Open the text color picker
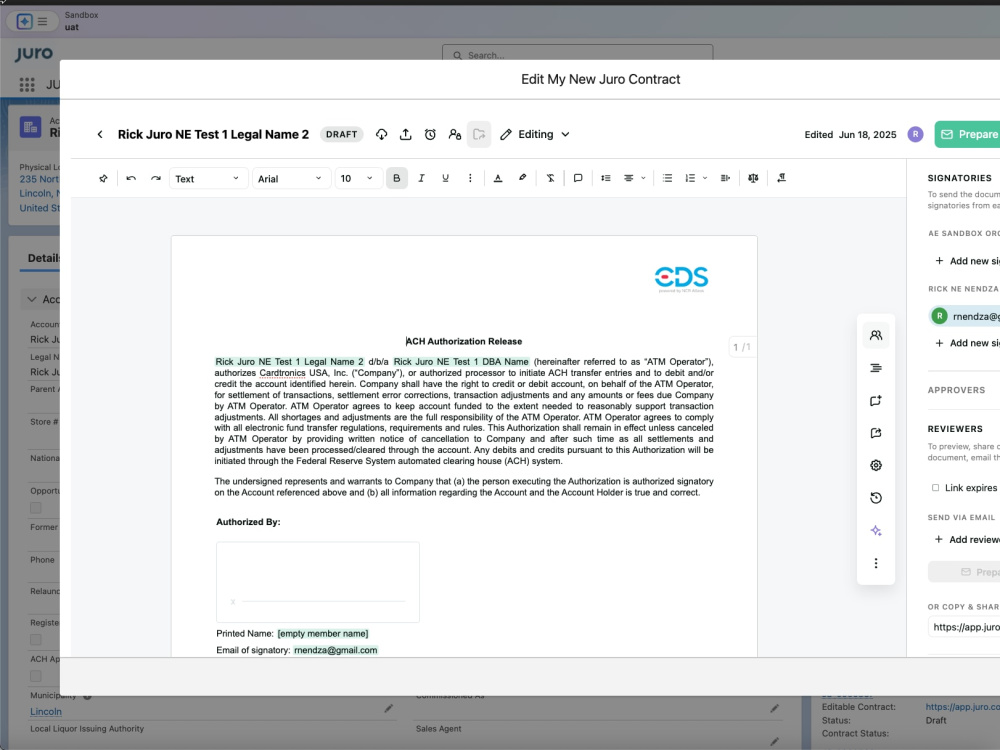 point(498,179)
